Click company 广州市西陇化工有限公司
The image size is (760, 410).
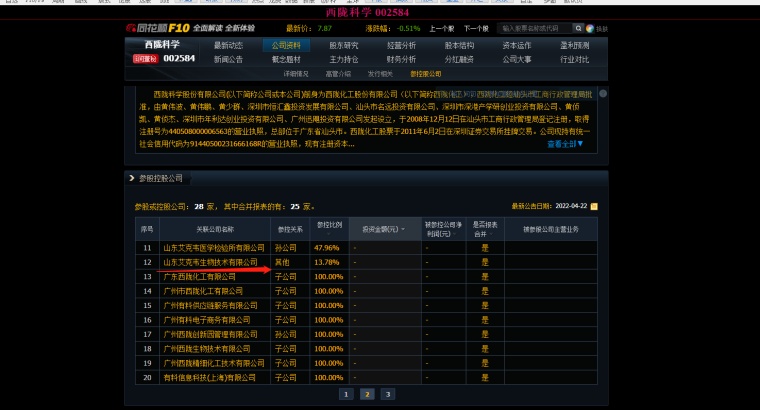pos(203,291)
